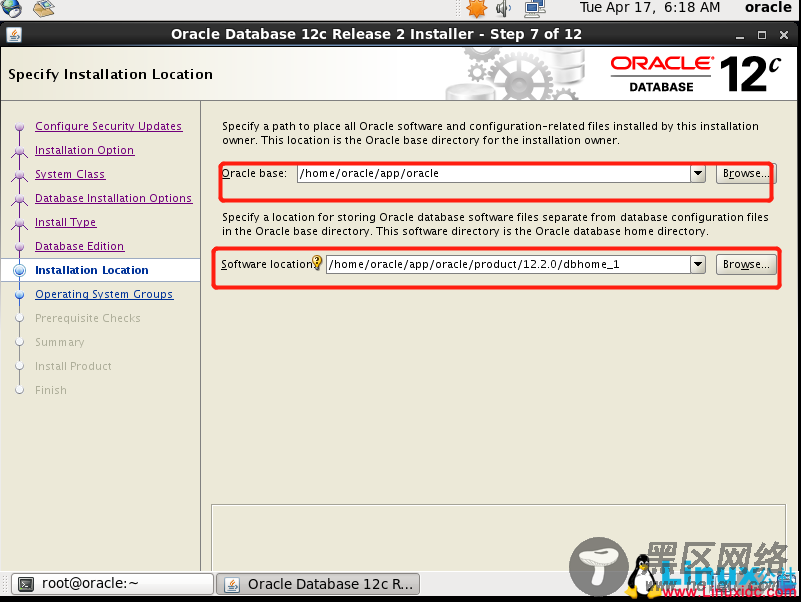Click the Finish step label
Screen dimensions: 801x602
tap(51, 390)
